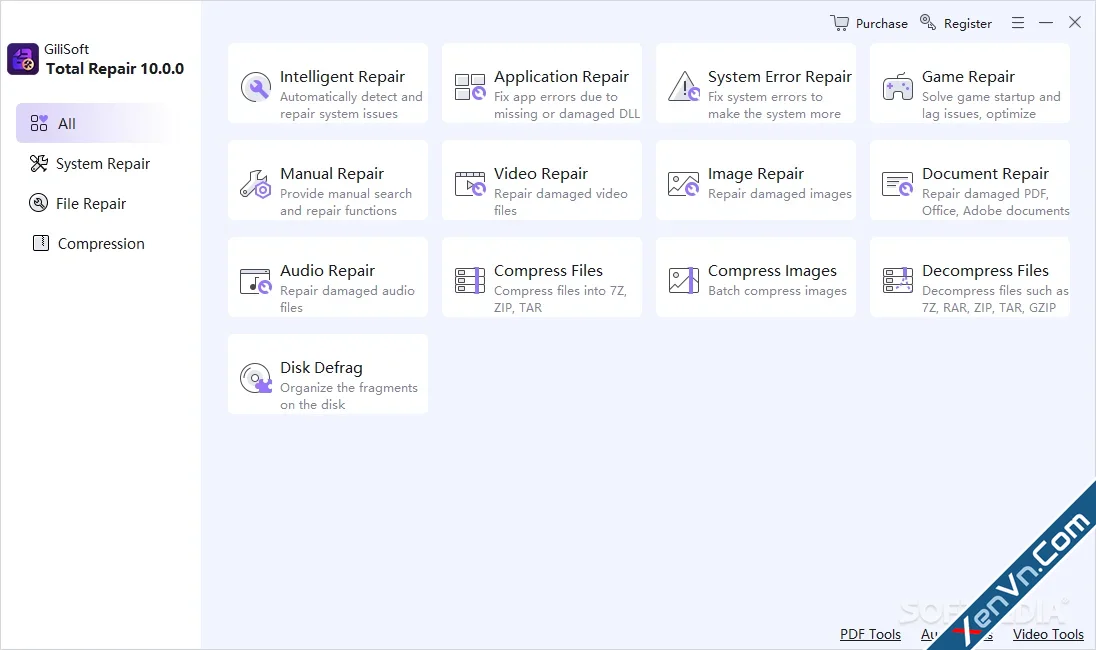
Task: Open the Video Tools link
Action: coord(1048,634)
